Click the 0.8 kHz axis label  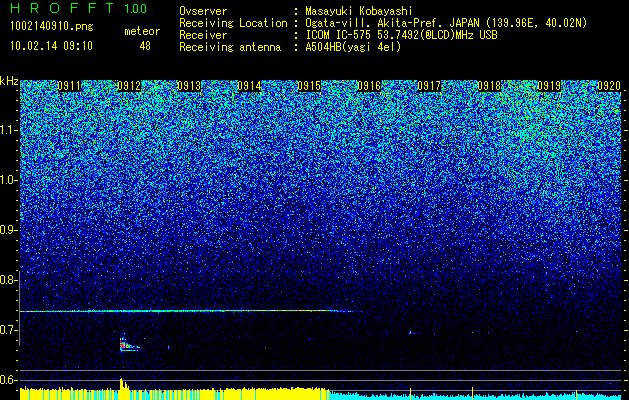9,280
